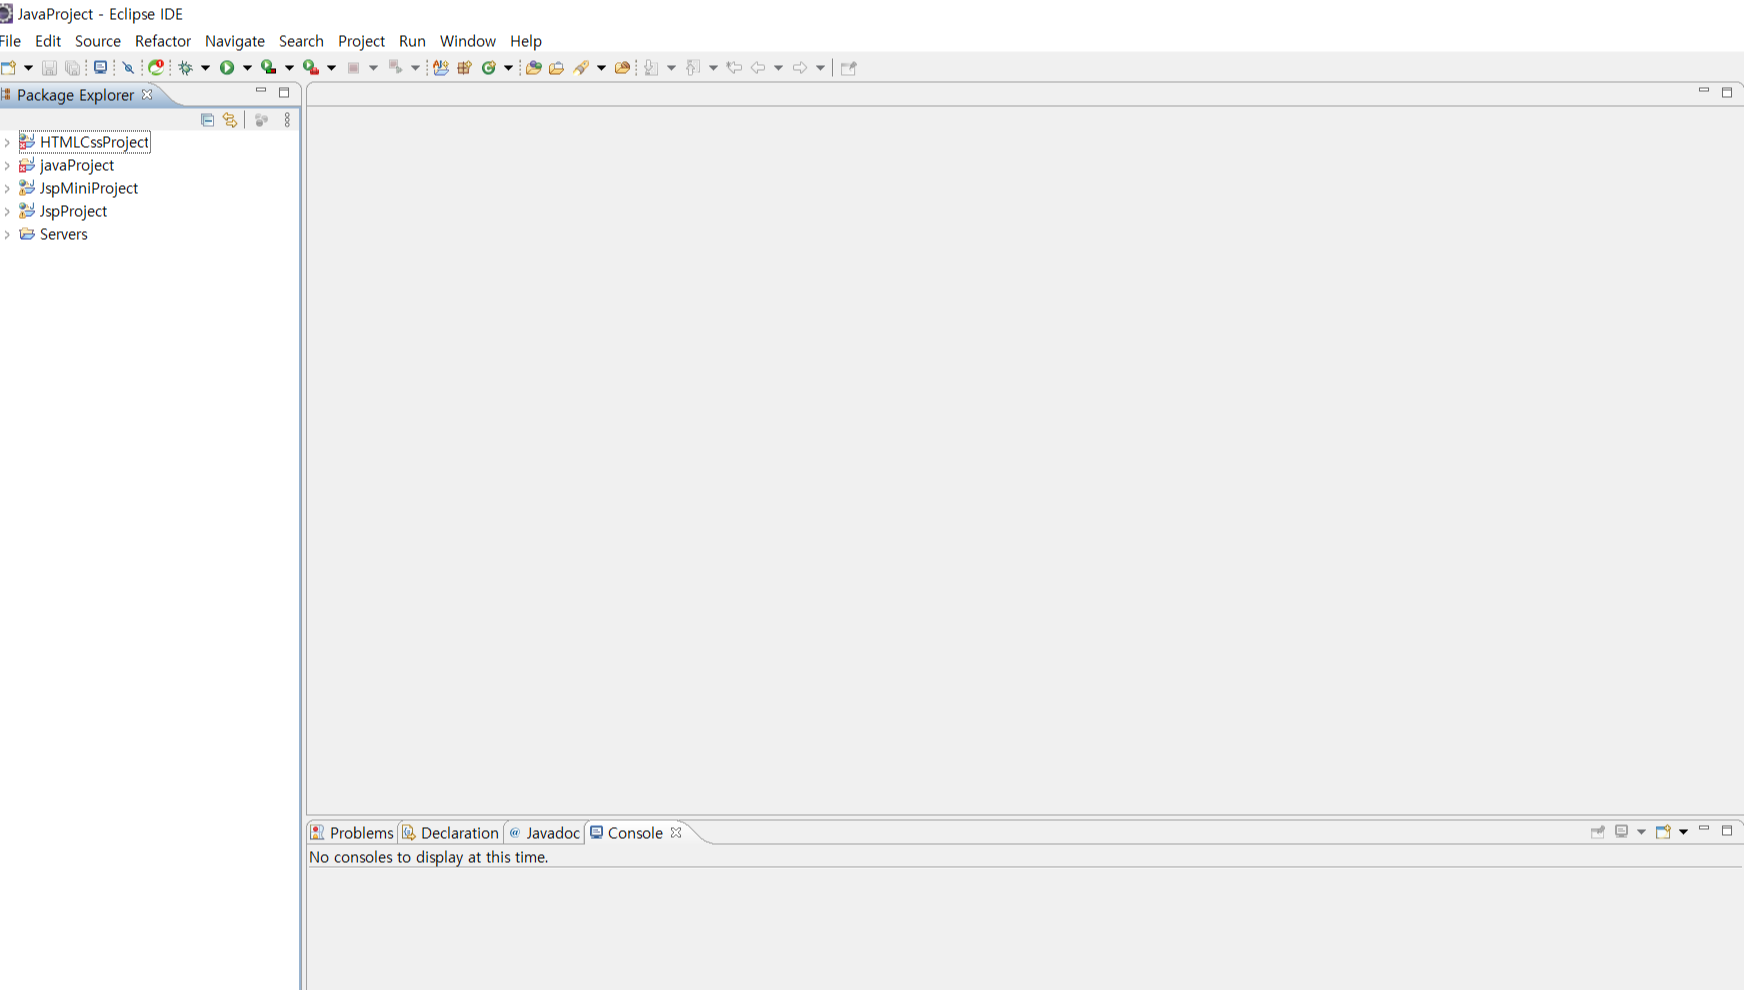
Task: Open the Refactor menu
Action: [163, 41]
